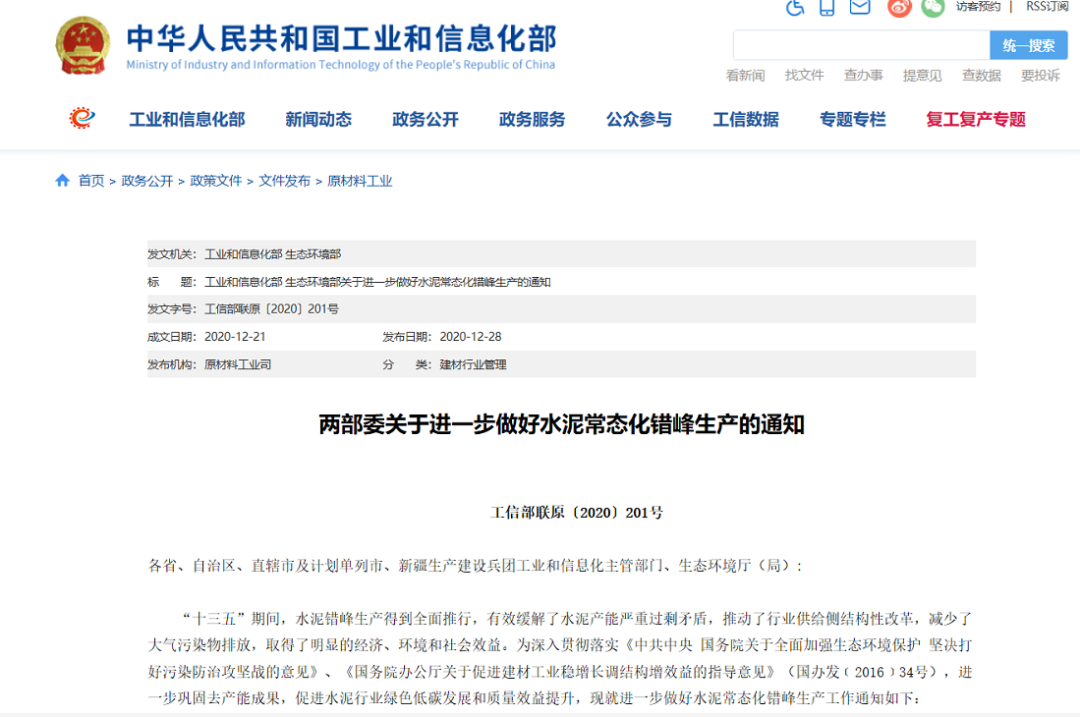
Task: Click the home icon in breadcrumb
Action: (62, 181)
